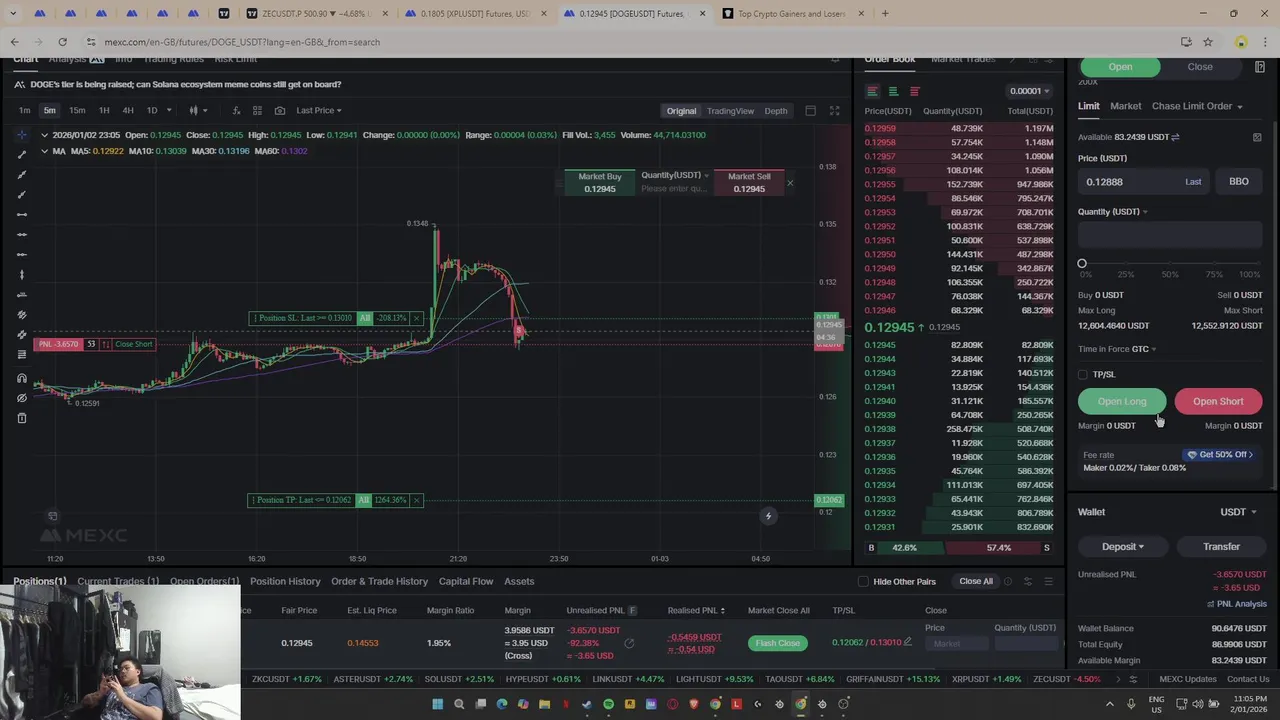Show order book buys only view
This screenshot has width=1280, height=720.
coord(893,91)
